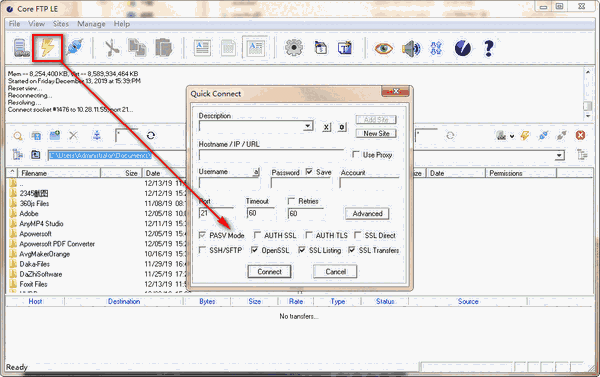Screen dimensions: 600x377
Task: Toggle the OpenSSL checkbox
Action: pos(254,250)
